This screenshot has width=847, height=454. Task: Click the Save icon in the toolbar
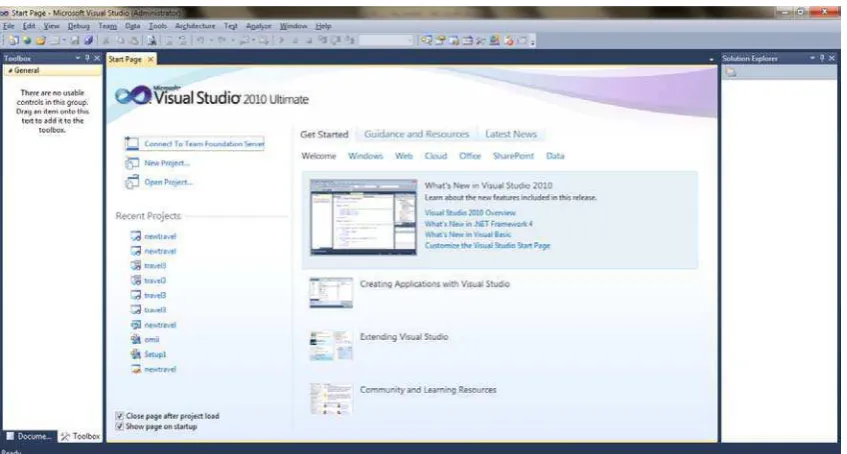pyautogui.click(x=75, y=41)
